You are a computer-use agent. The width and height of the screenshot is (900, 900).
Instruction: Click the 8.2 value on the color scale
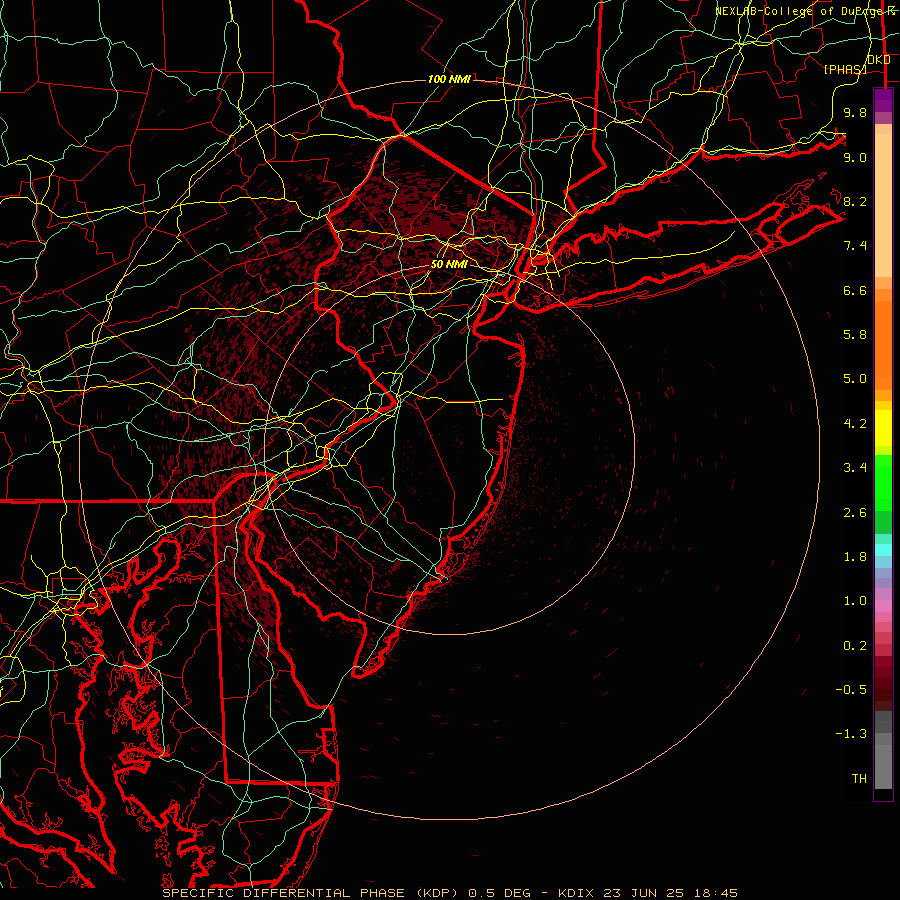pyautogui.click(x=855, y=201)
